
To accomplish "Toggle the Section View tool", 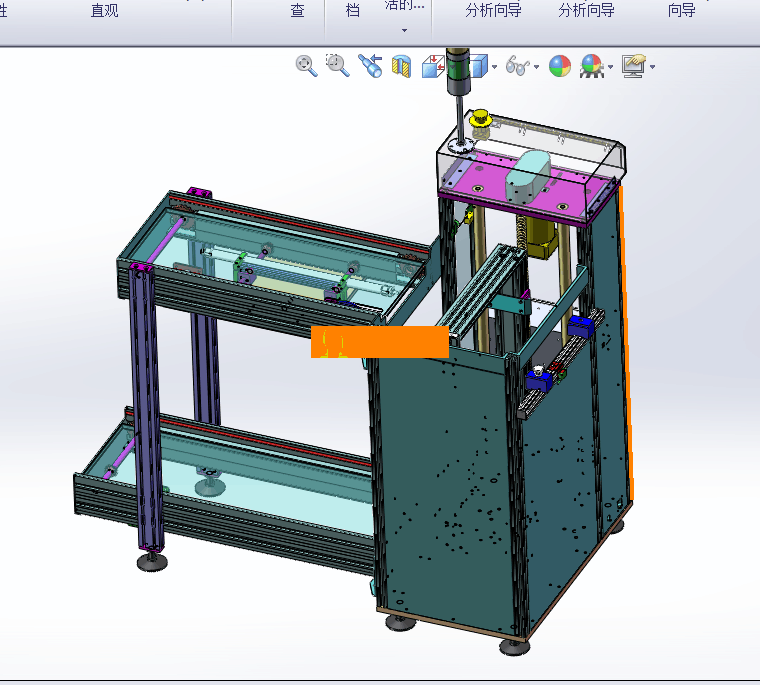I will coord(402,67).
